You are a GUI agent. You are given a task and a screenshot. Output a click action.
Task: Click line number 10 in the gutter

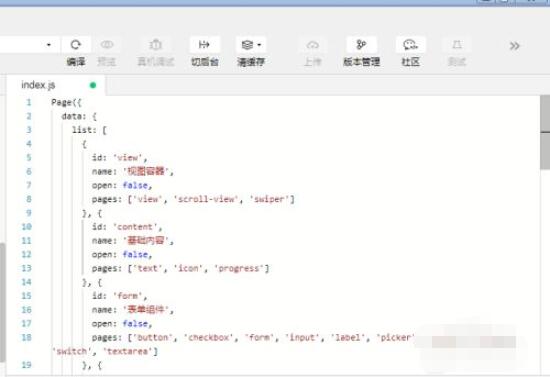(27, 227)
